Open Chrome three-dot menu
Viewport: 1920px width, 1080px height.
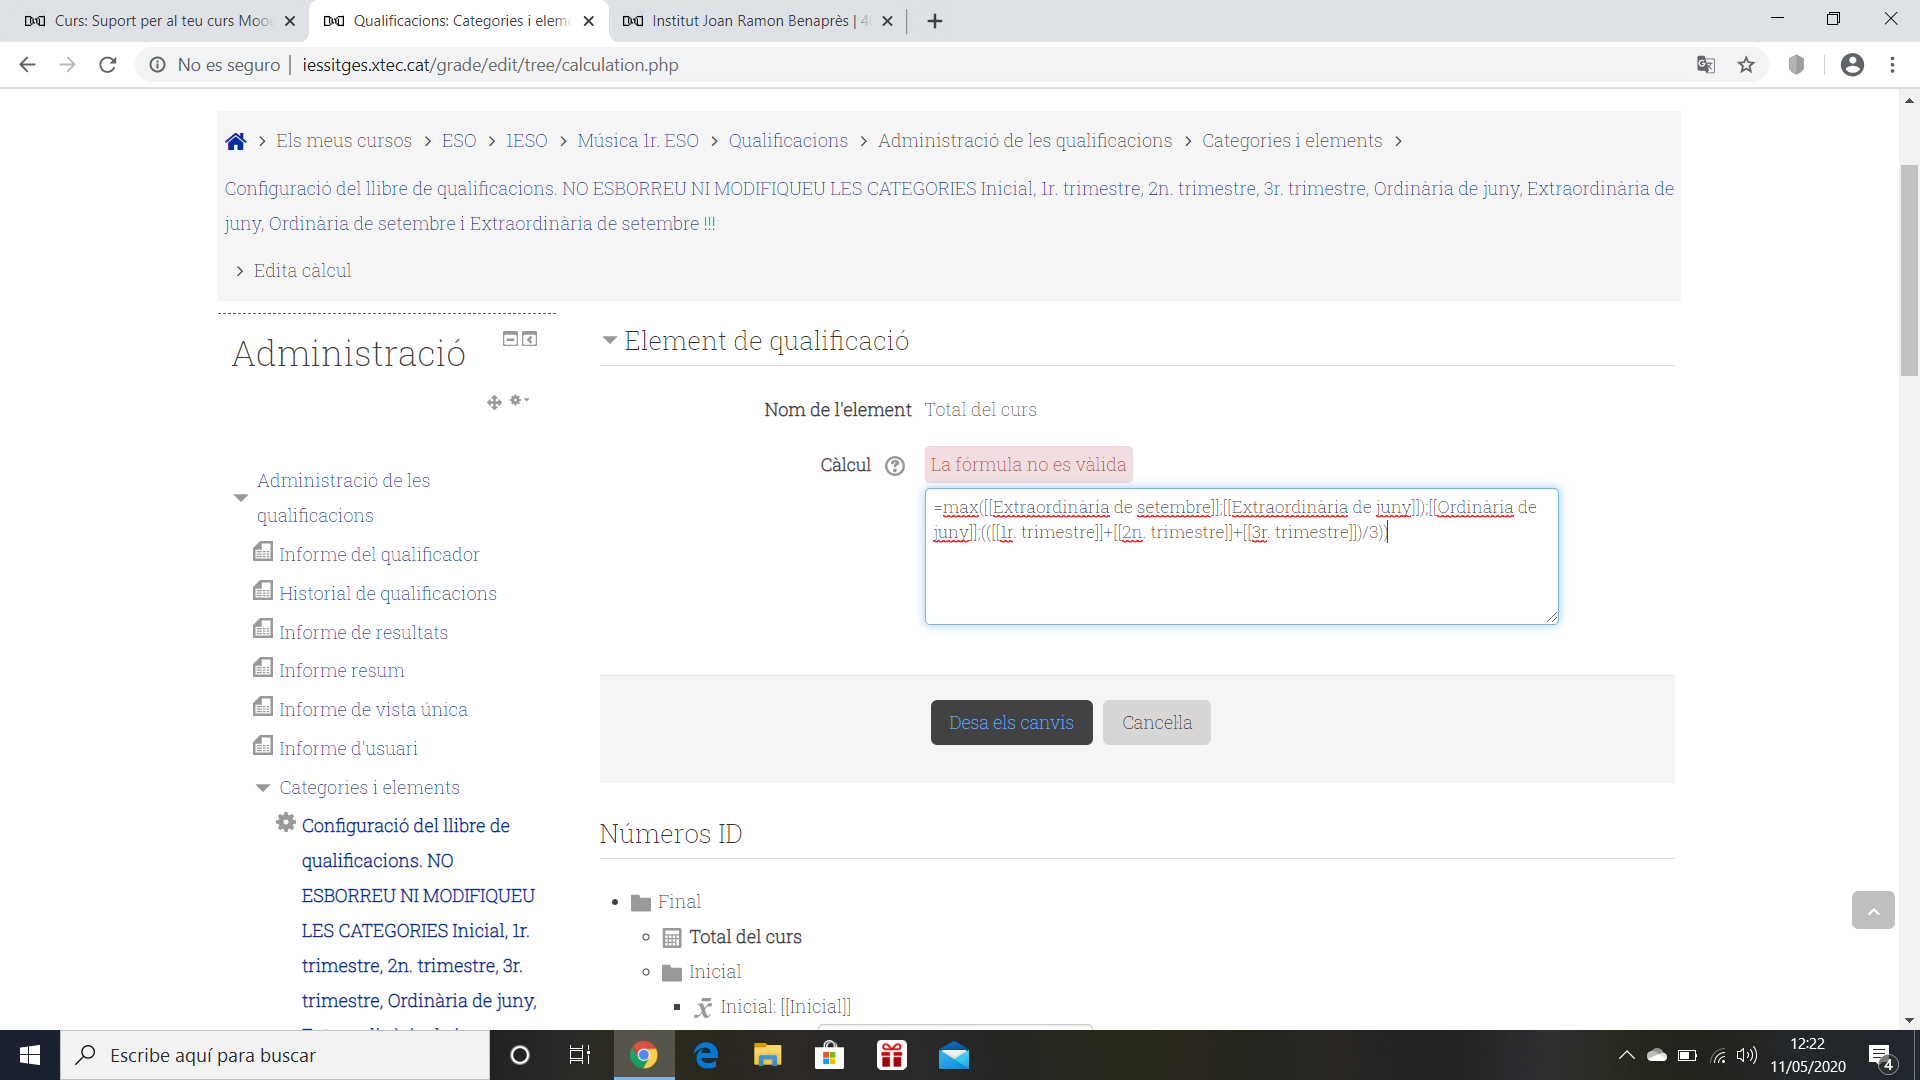coord(1892,65)
